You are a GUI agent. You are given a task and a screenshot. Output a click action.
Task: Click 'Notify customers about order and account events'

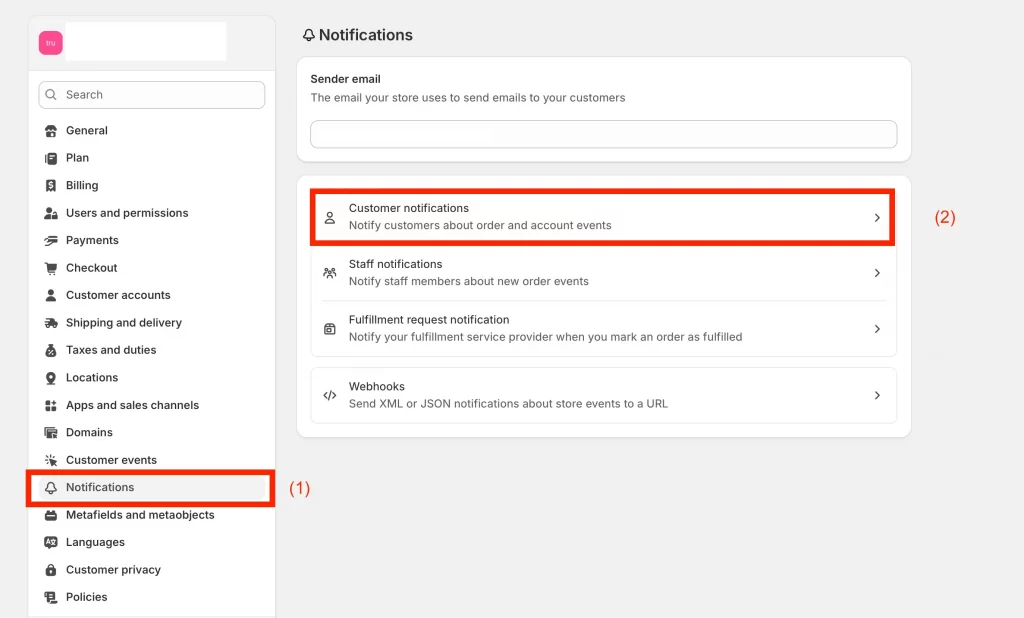coord(480,225)
